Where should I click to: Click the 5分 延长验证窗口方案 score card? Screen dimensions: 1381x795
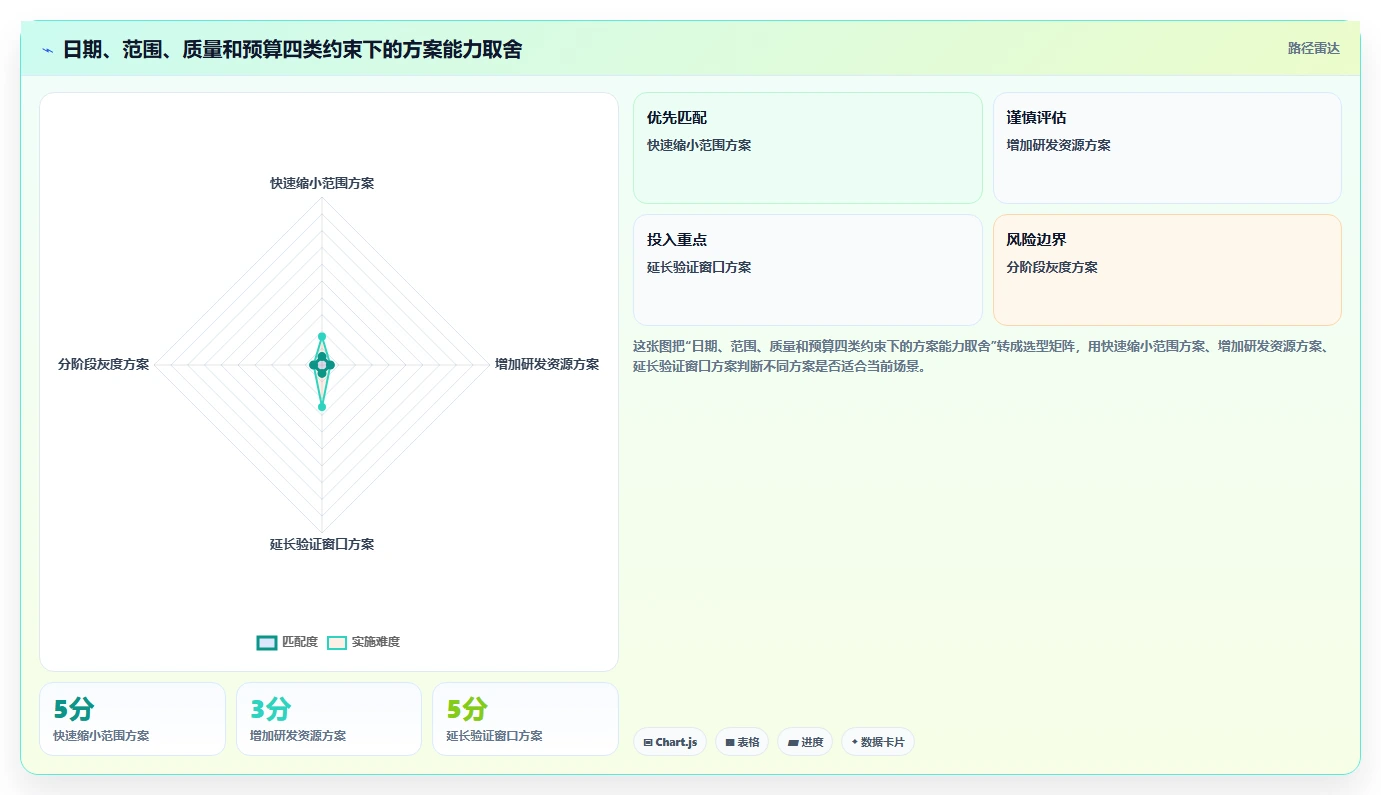[525, 719]
